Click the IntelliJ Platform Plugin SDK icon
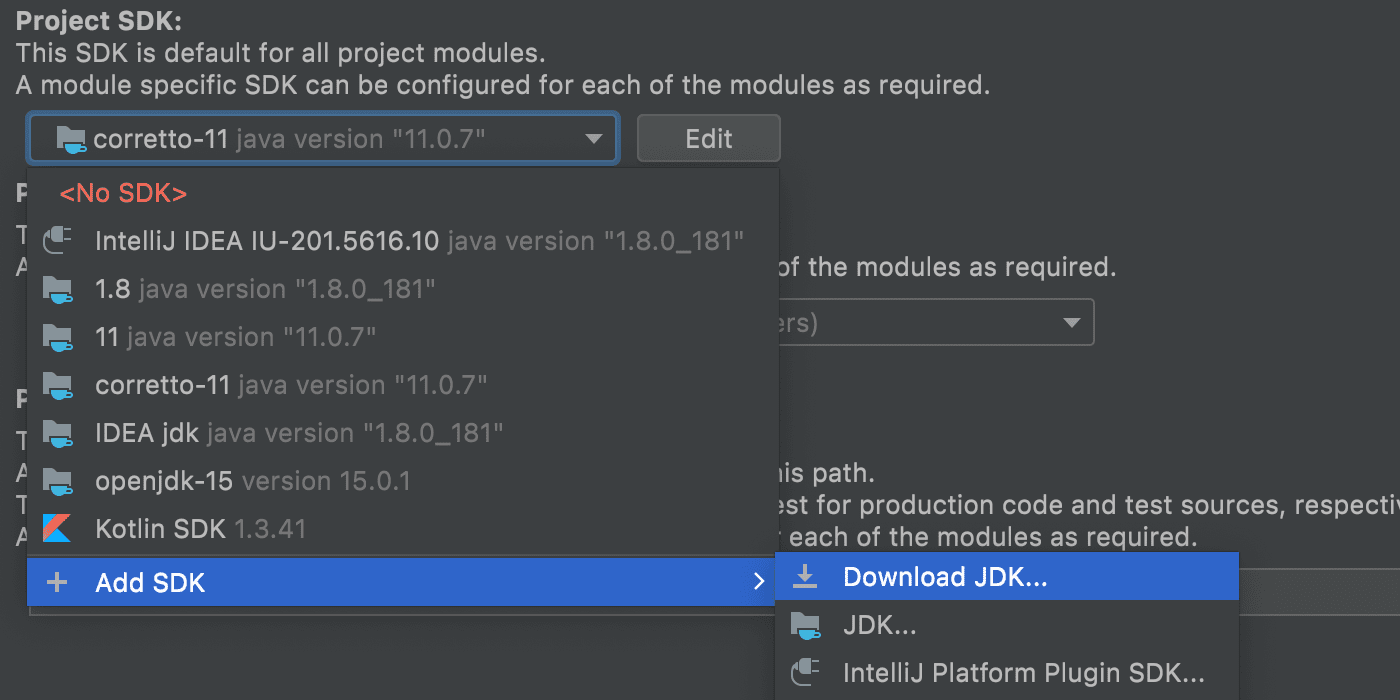1400x700 pixels. pyautogui.click(x=806, y=672)
